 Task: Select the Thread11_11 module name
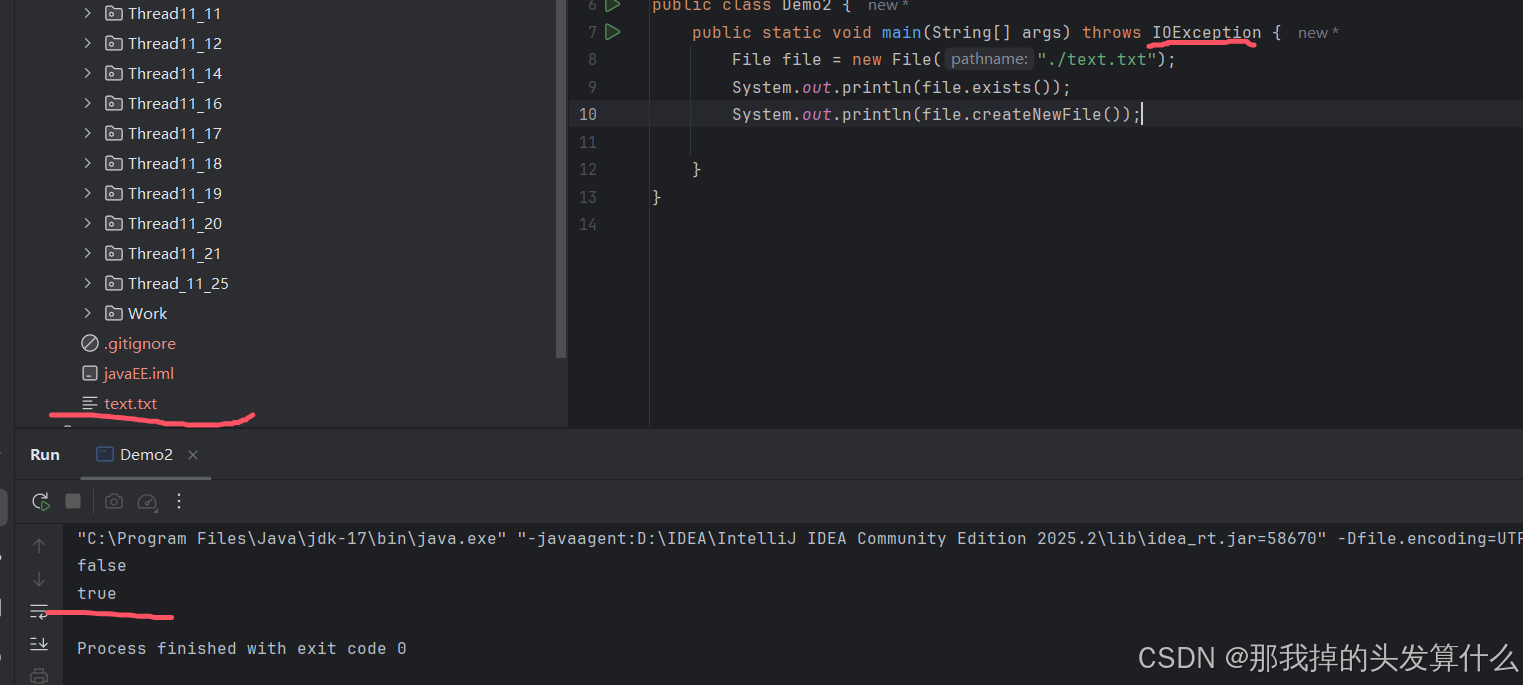(x=175, y=14)
